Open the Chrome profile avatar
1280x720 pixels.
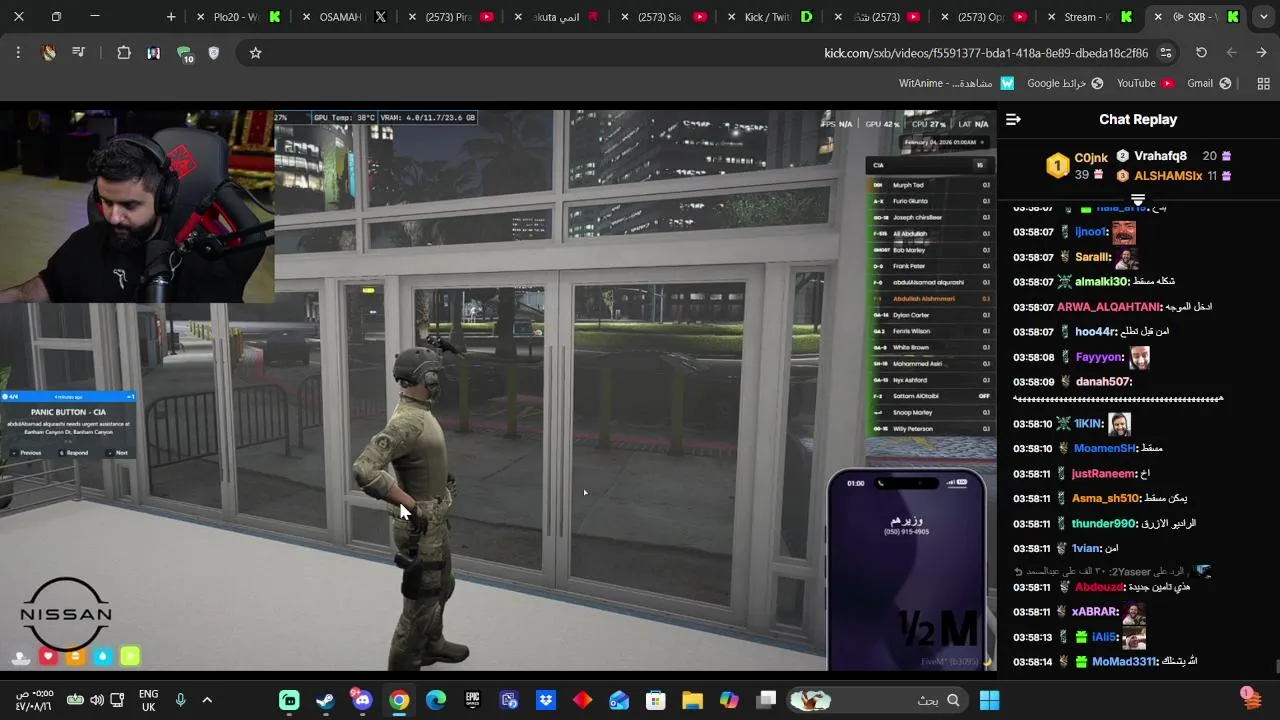coord(48,53)
